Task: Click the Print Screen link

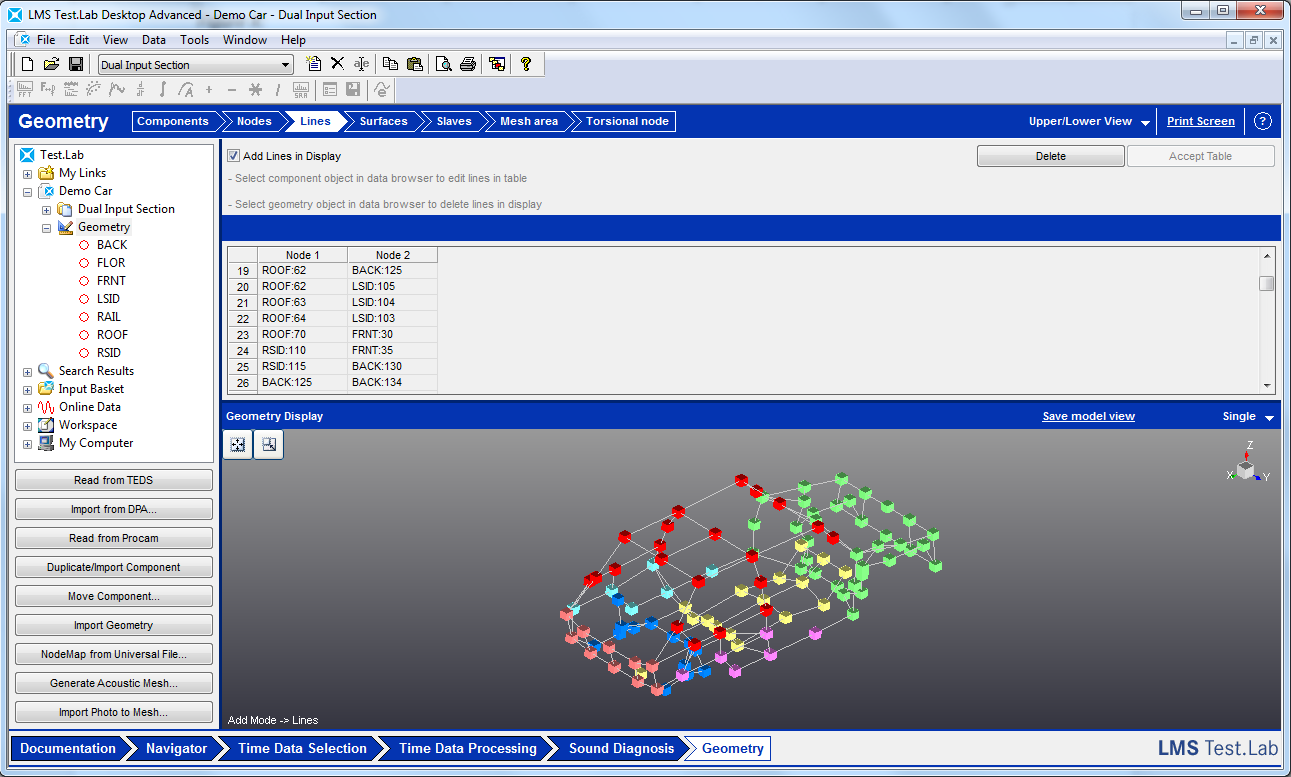Action: point(1201,121)
